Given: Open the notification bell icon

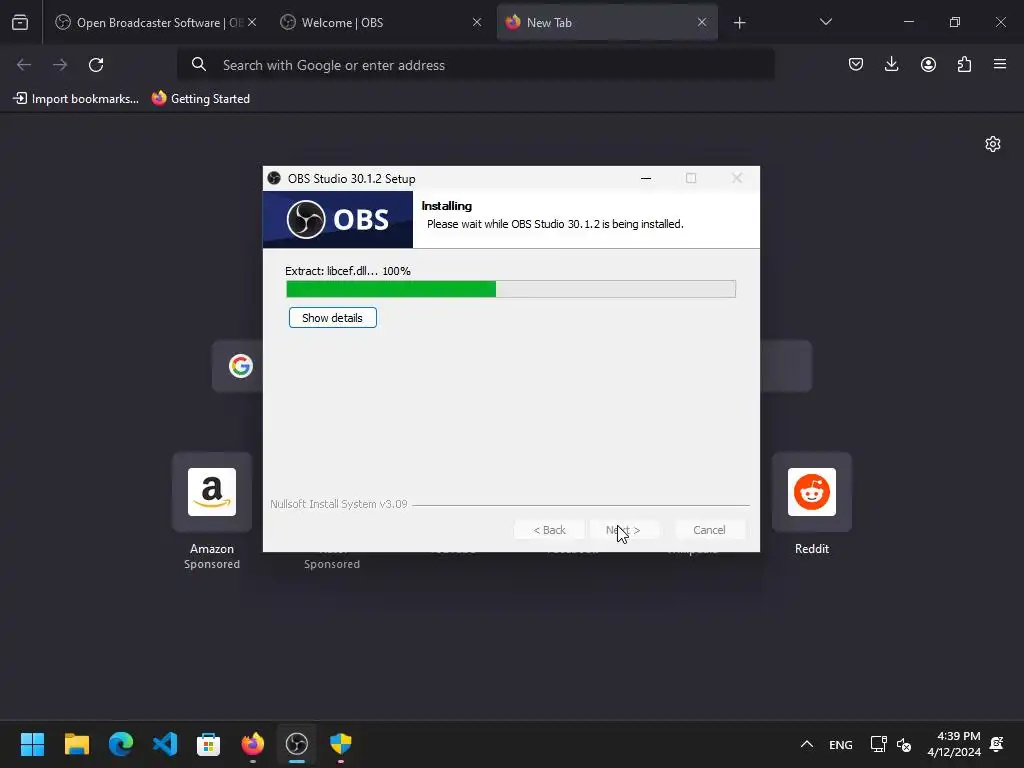Looking at the screenshot, I should coord(997,744).
